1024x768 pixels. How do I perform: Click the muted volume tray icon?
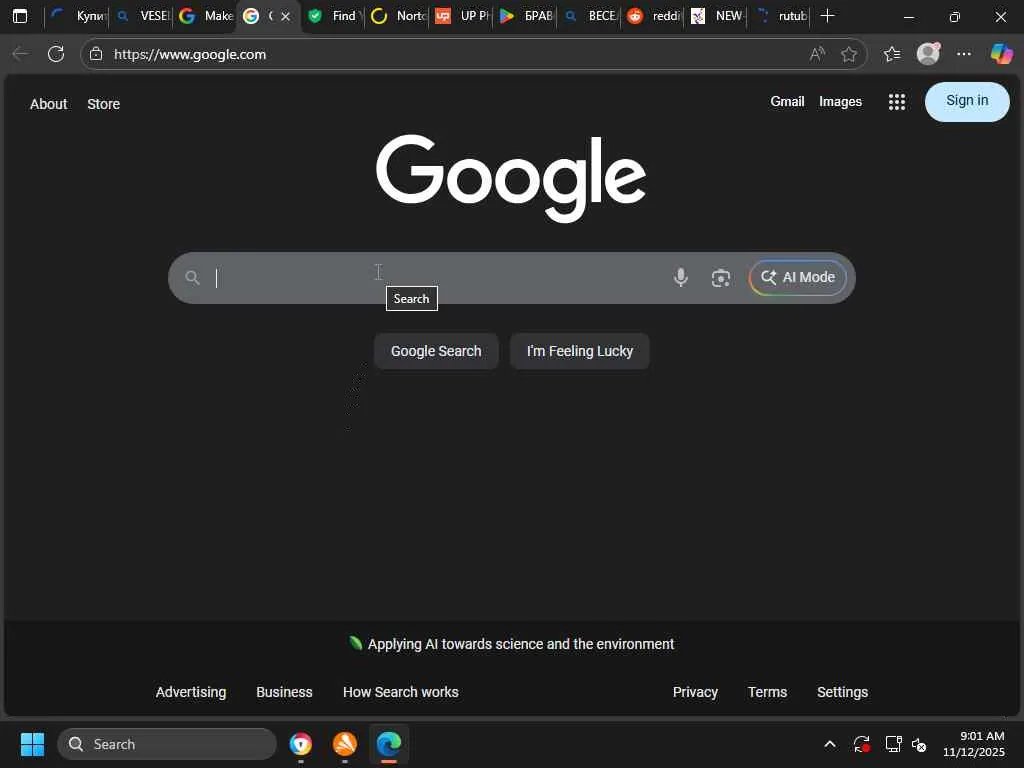pyautogui.click(x=920, y=744)
